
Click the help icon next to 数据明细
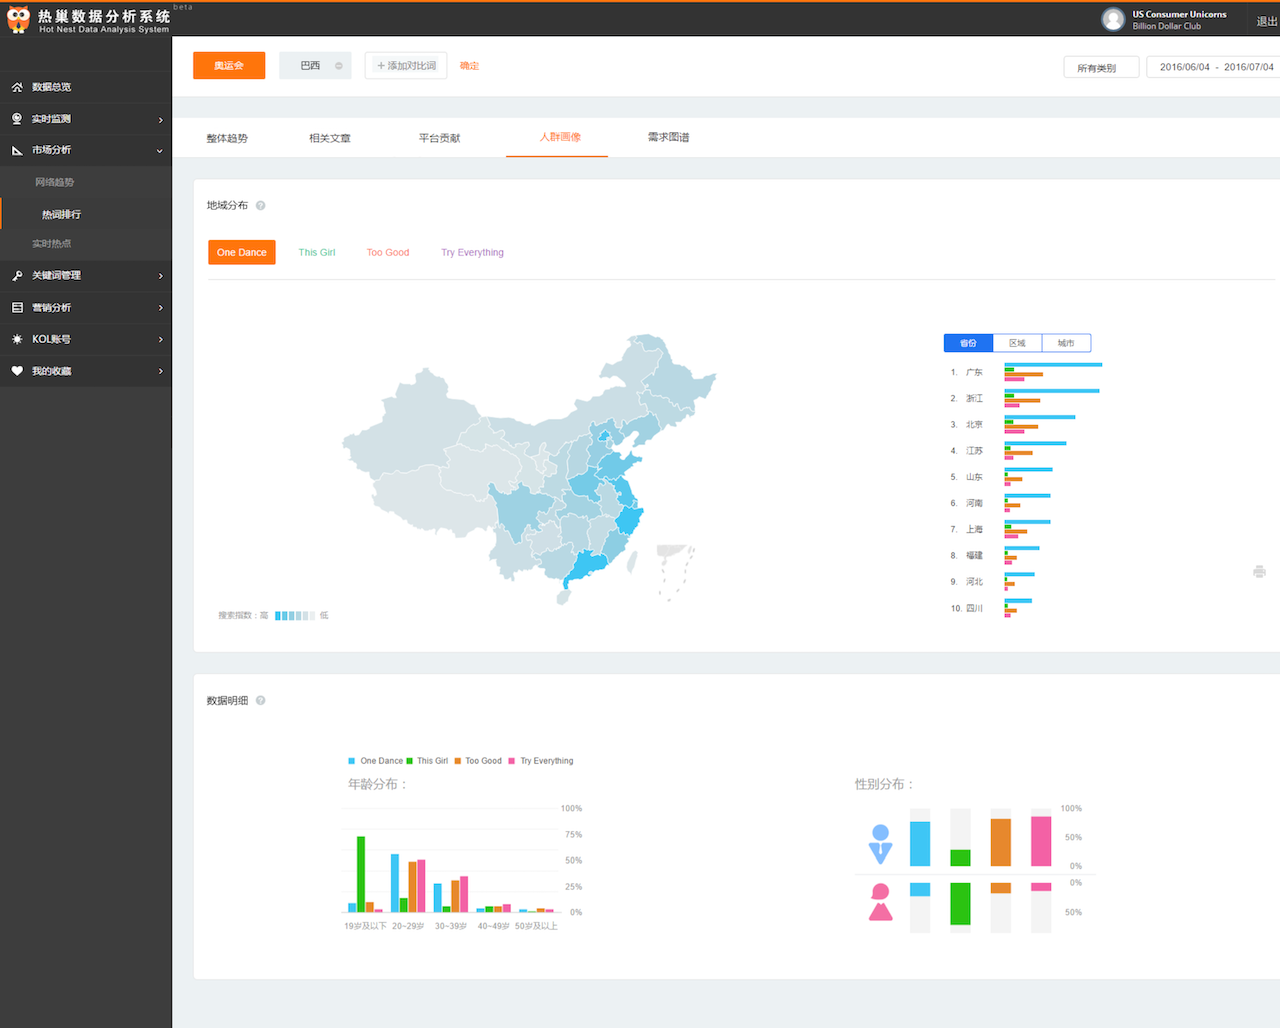(261, 701)
